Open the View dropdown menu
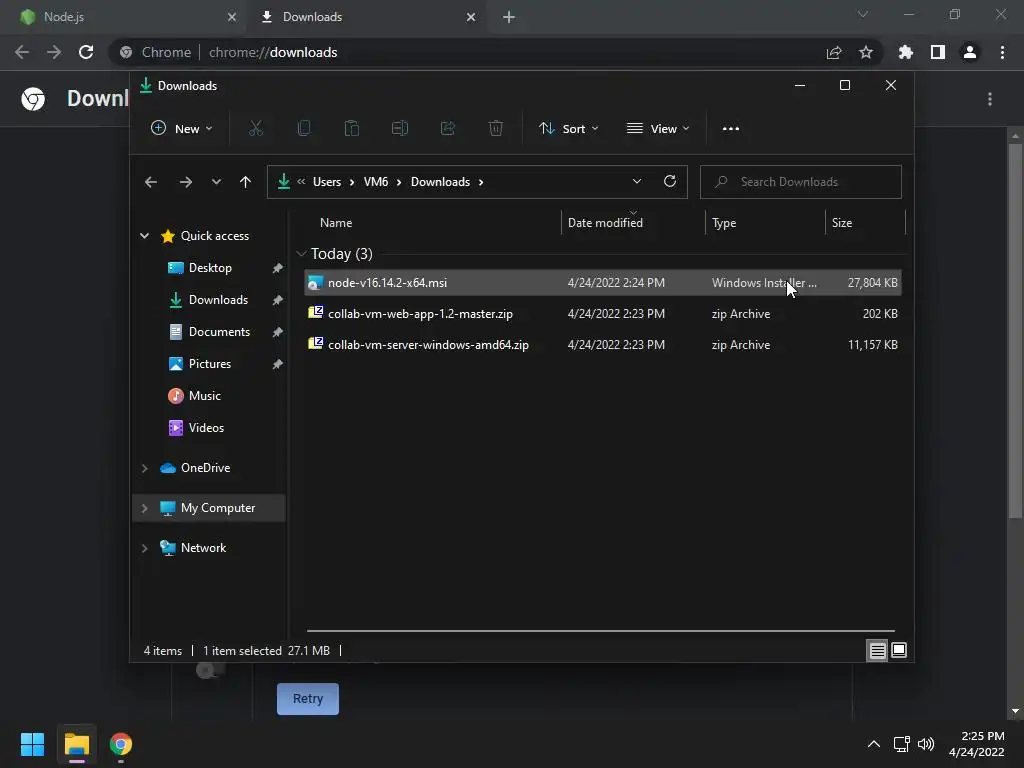1024x768 pixels. coord(658,129)
